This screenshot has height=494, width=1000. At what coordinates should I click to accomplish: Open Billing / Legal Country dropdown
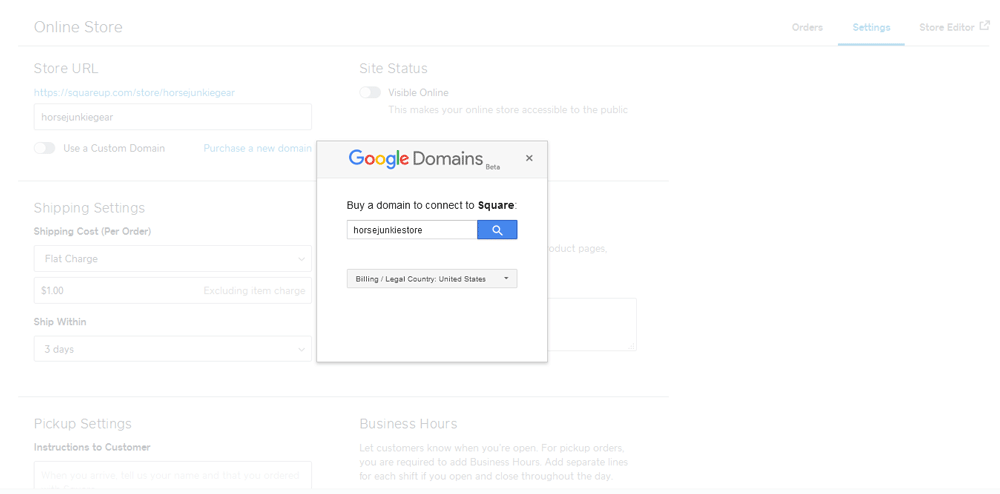click(x=432, y=279)
